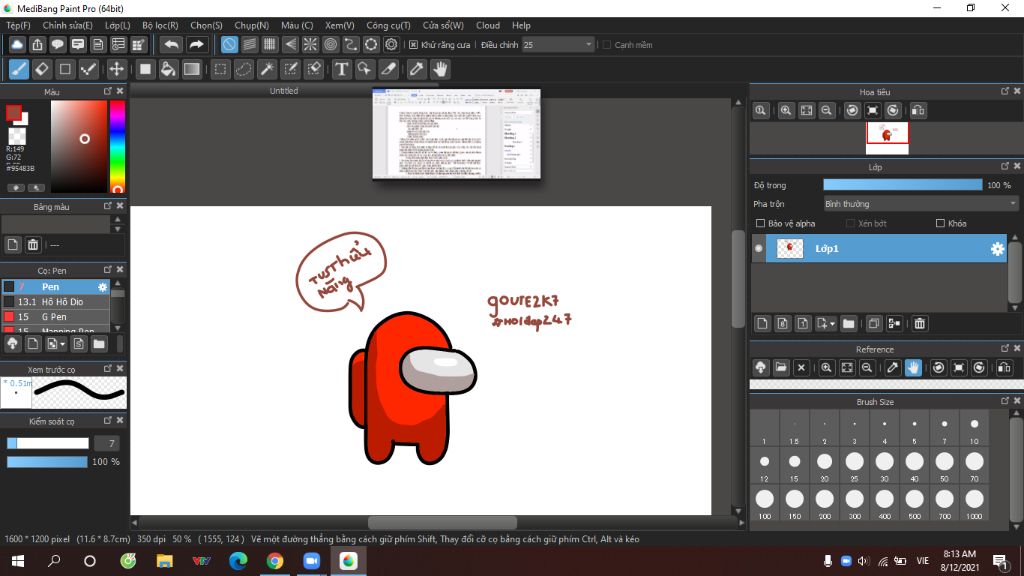This screenshot has height=576, width=1024.
Task: Click the rainbow hue slider strip
Action: (x=117, y=145)
